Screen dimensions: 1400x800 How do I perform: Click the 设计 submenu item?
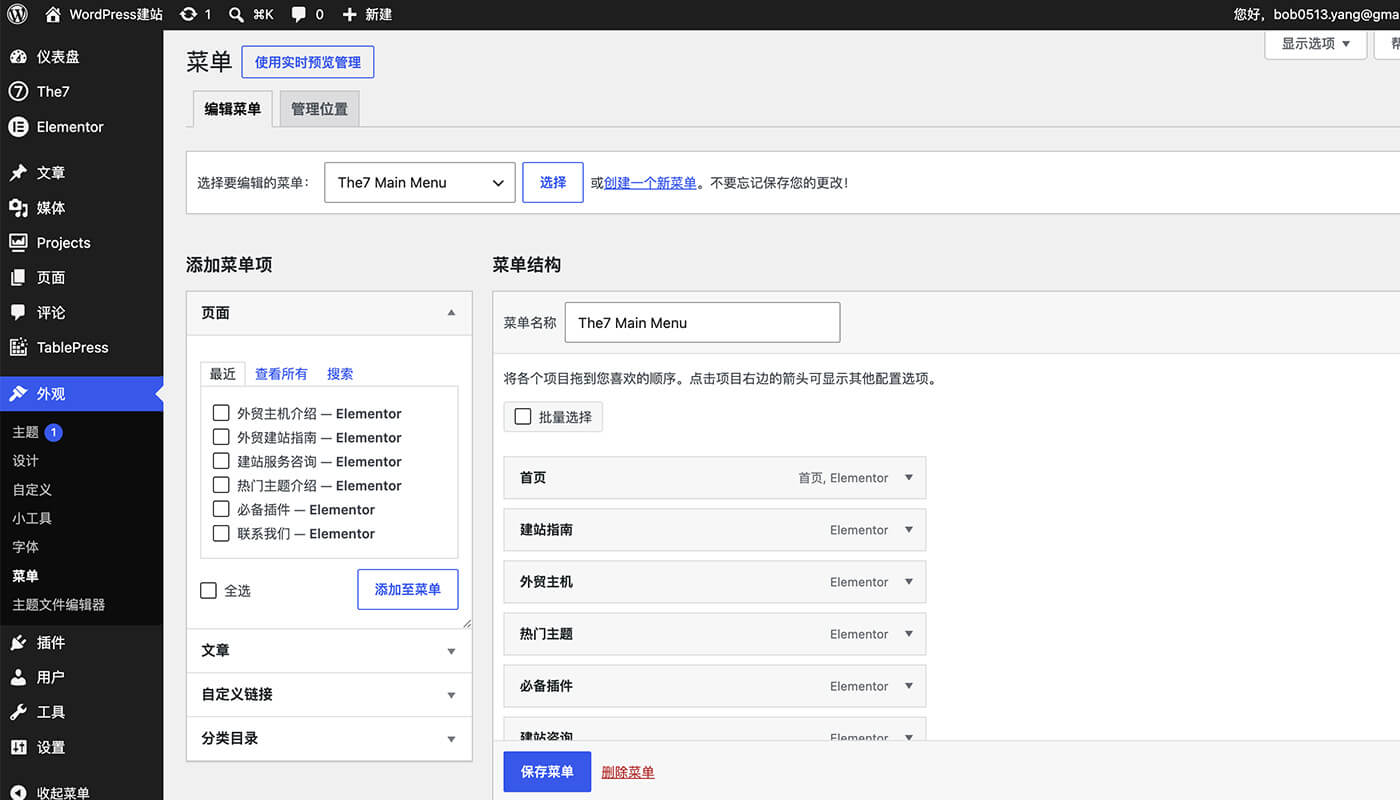click(25, 461)
